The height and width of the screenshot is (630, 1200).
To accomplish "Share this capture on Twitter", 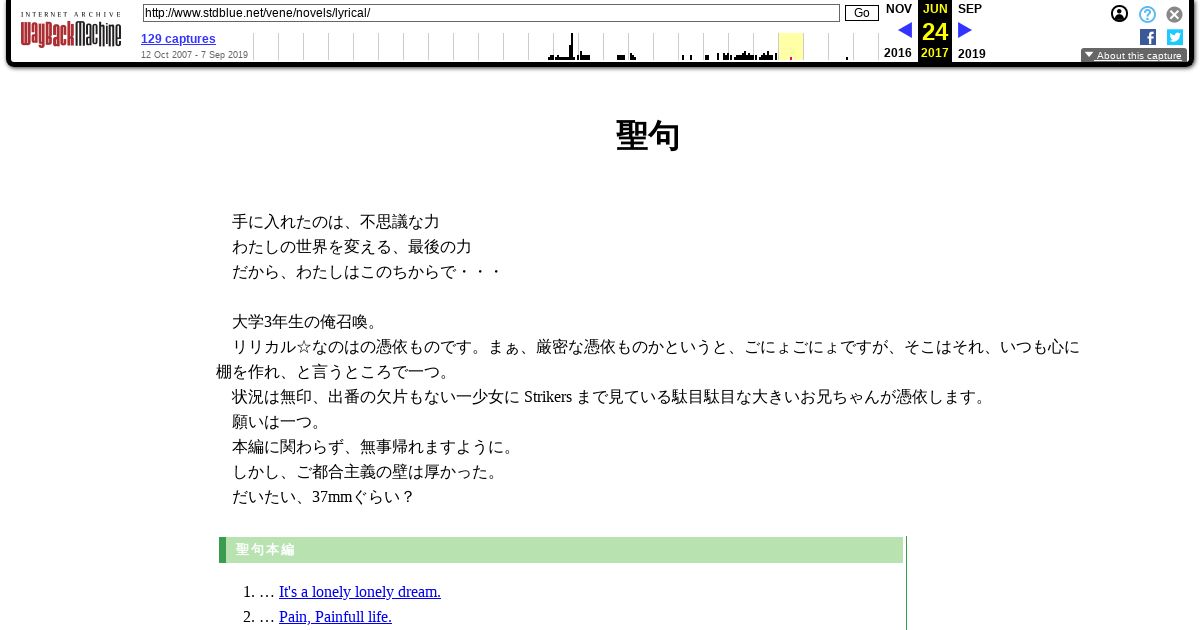I will coord(1175,37).
